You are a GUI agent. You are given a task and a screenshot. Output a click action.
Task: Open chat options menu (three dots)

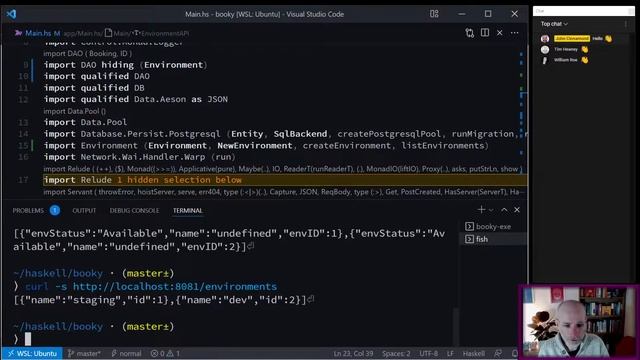626,24
